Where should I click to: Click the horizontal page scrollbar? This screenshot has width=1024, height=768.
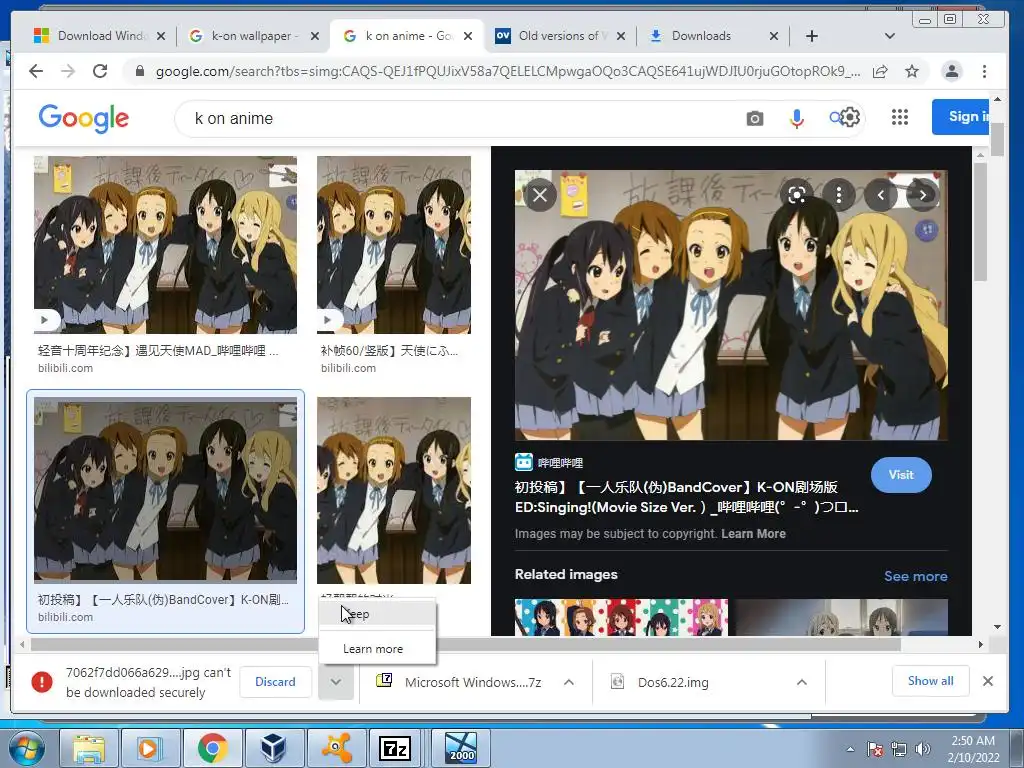click(x=466, y=645)
